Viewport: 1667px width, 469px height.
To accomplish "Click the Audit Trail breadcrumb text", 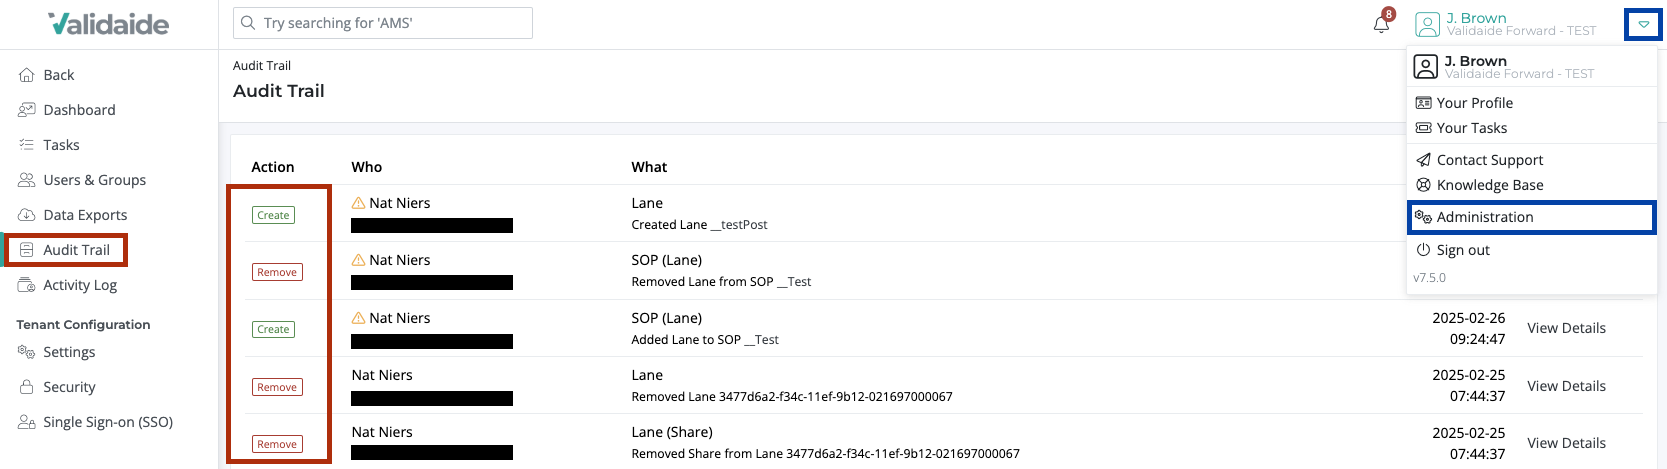I will (x=262, y=66).
